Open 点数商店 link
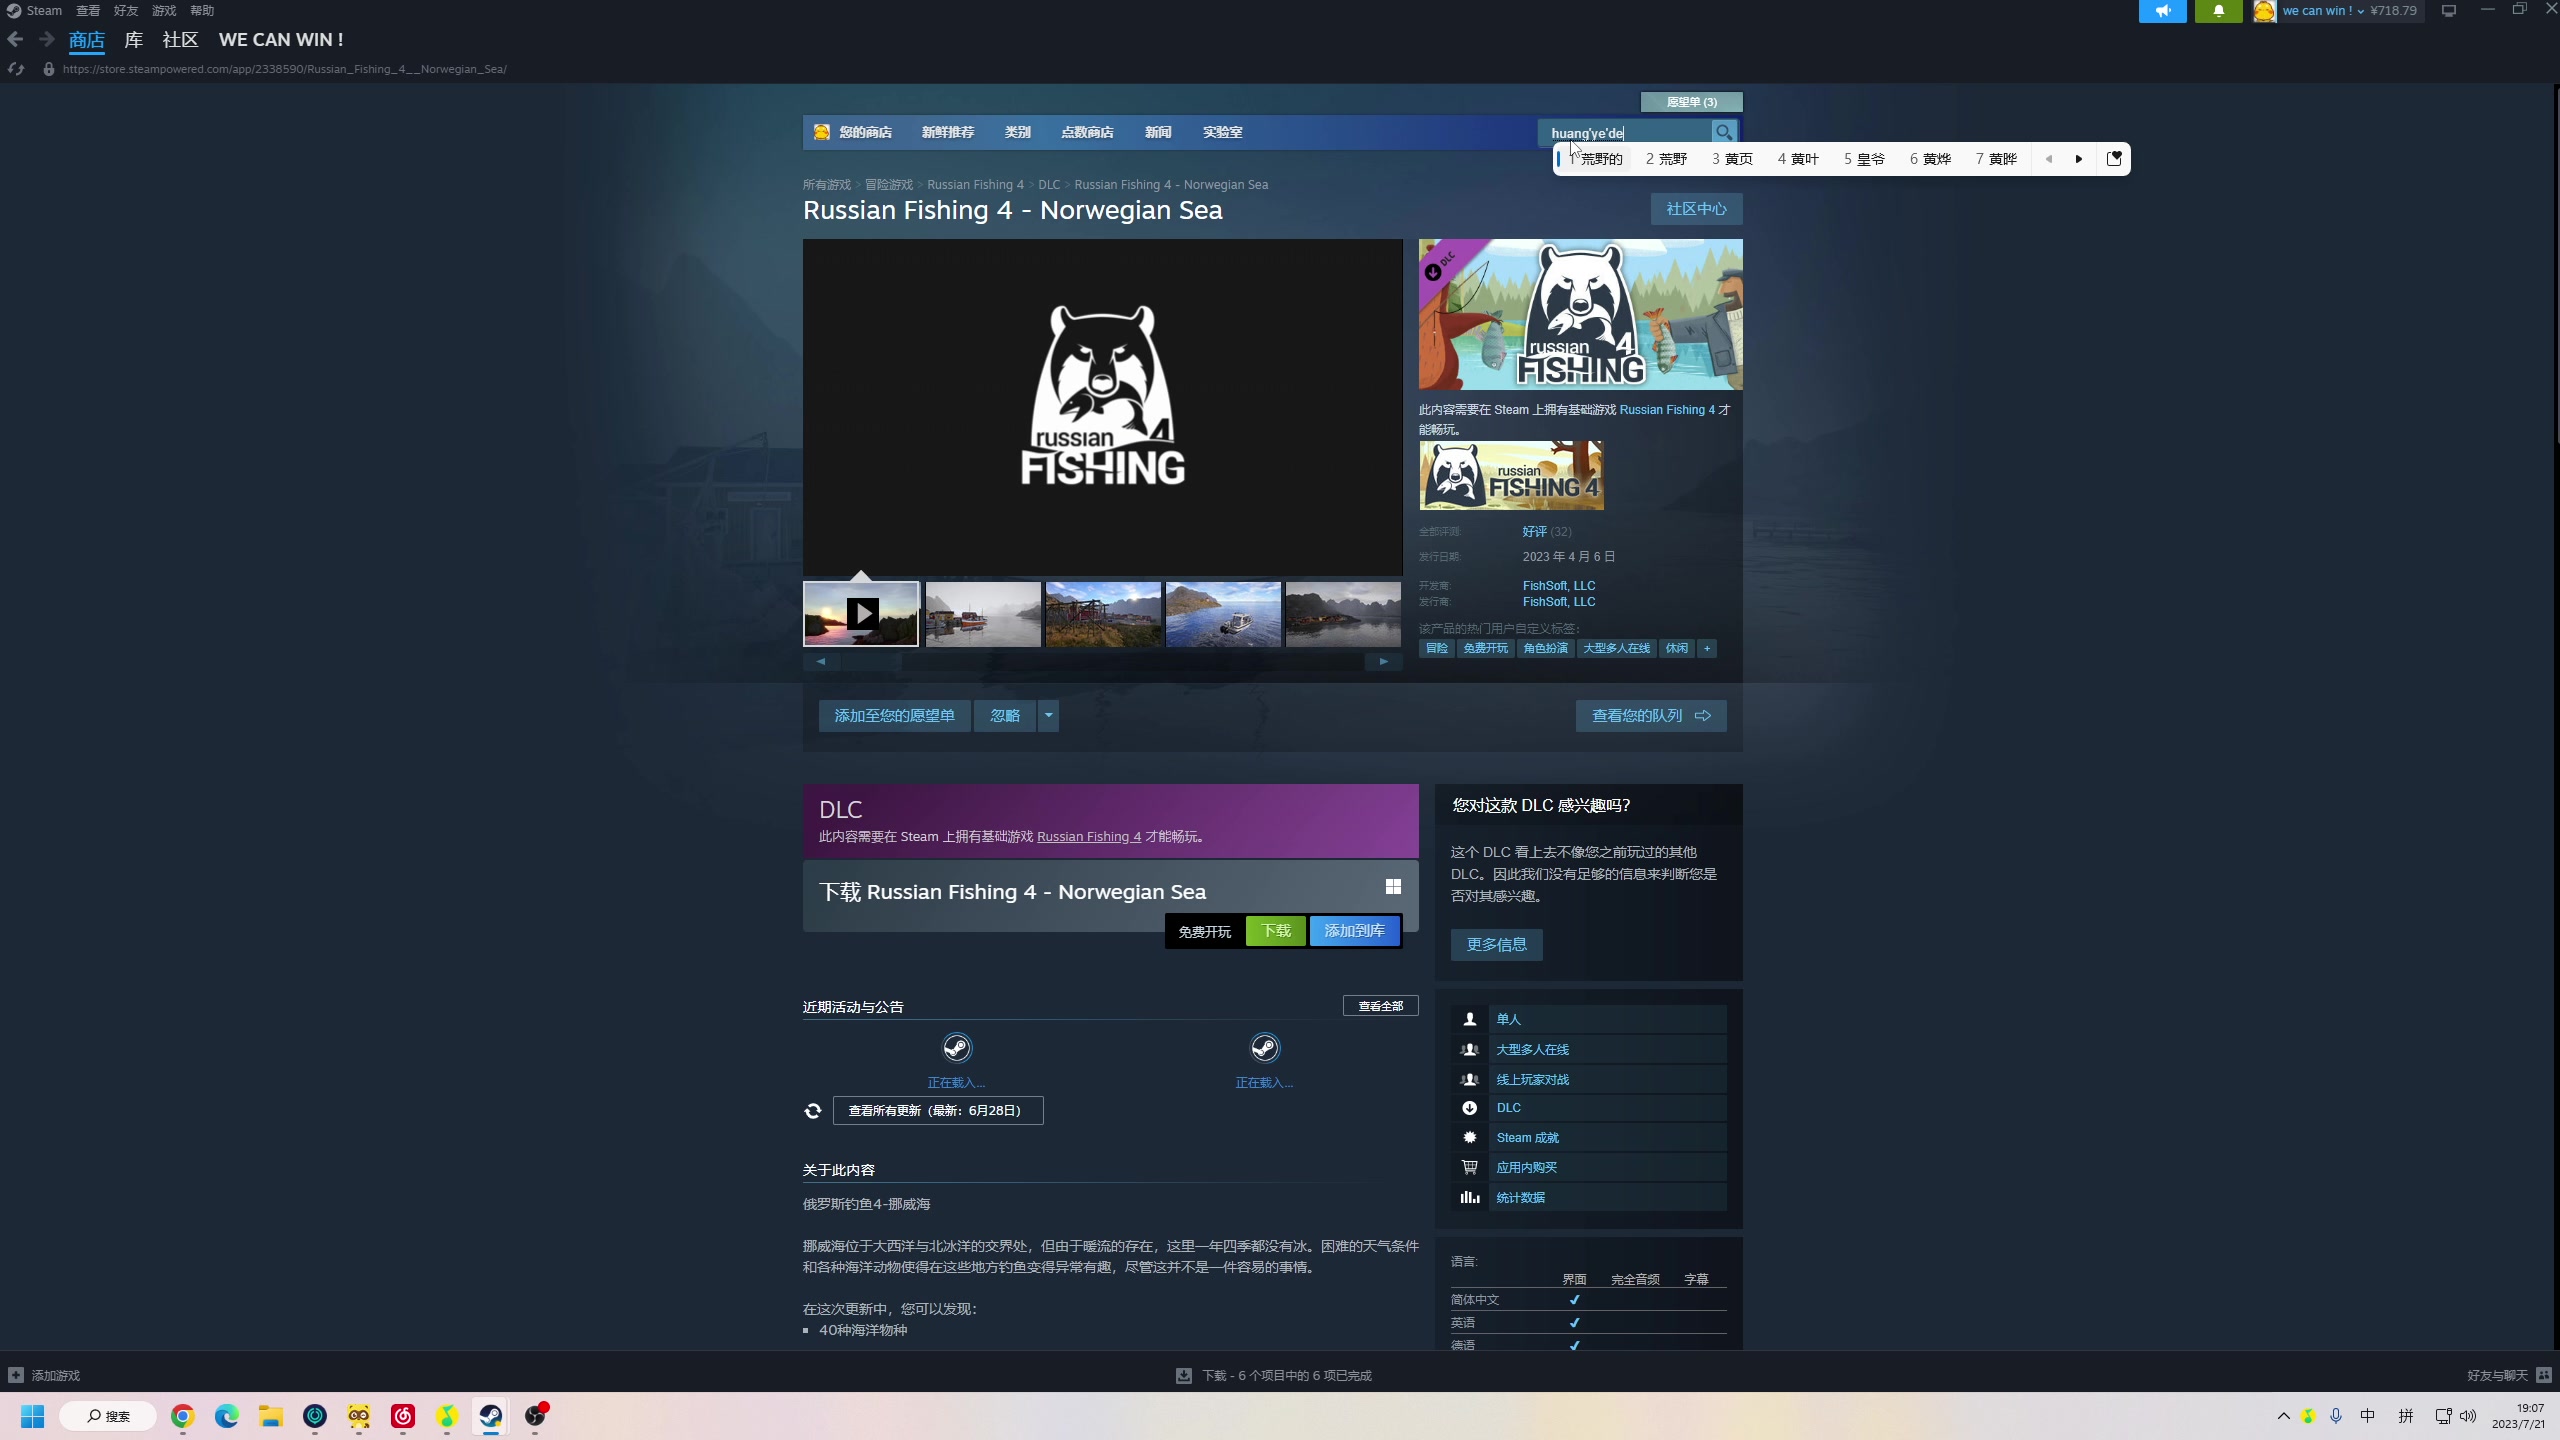Image resolution: width=2560 pixels, height=1440 pixels. (1087, 132)
